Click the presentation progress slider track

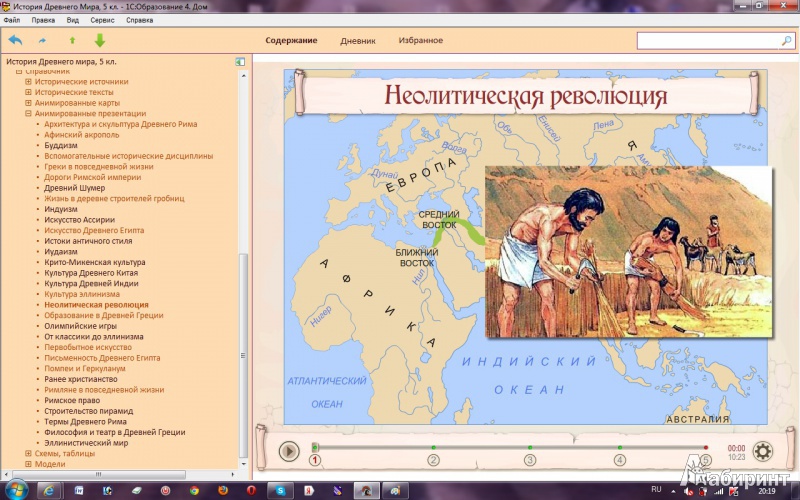510,447
